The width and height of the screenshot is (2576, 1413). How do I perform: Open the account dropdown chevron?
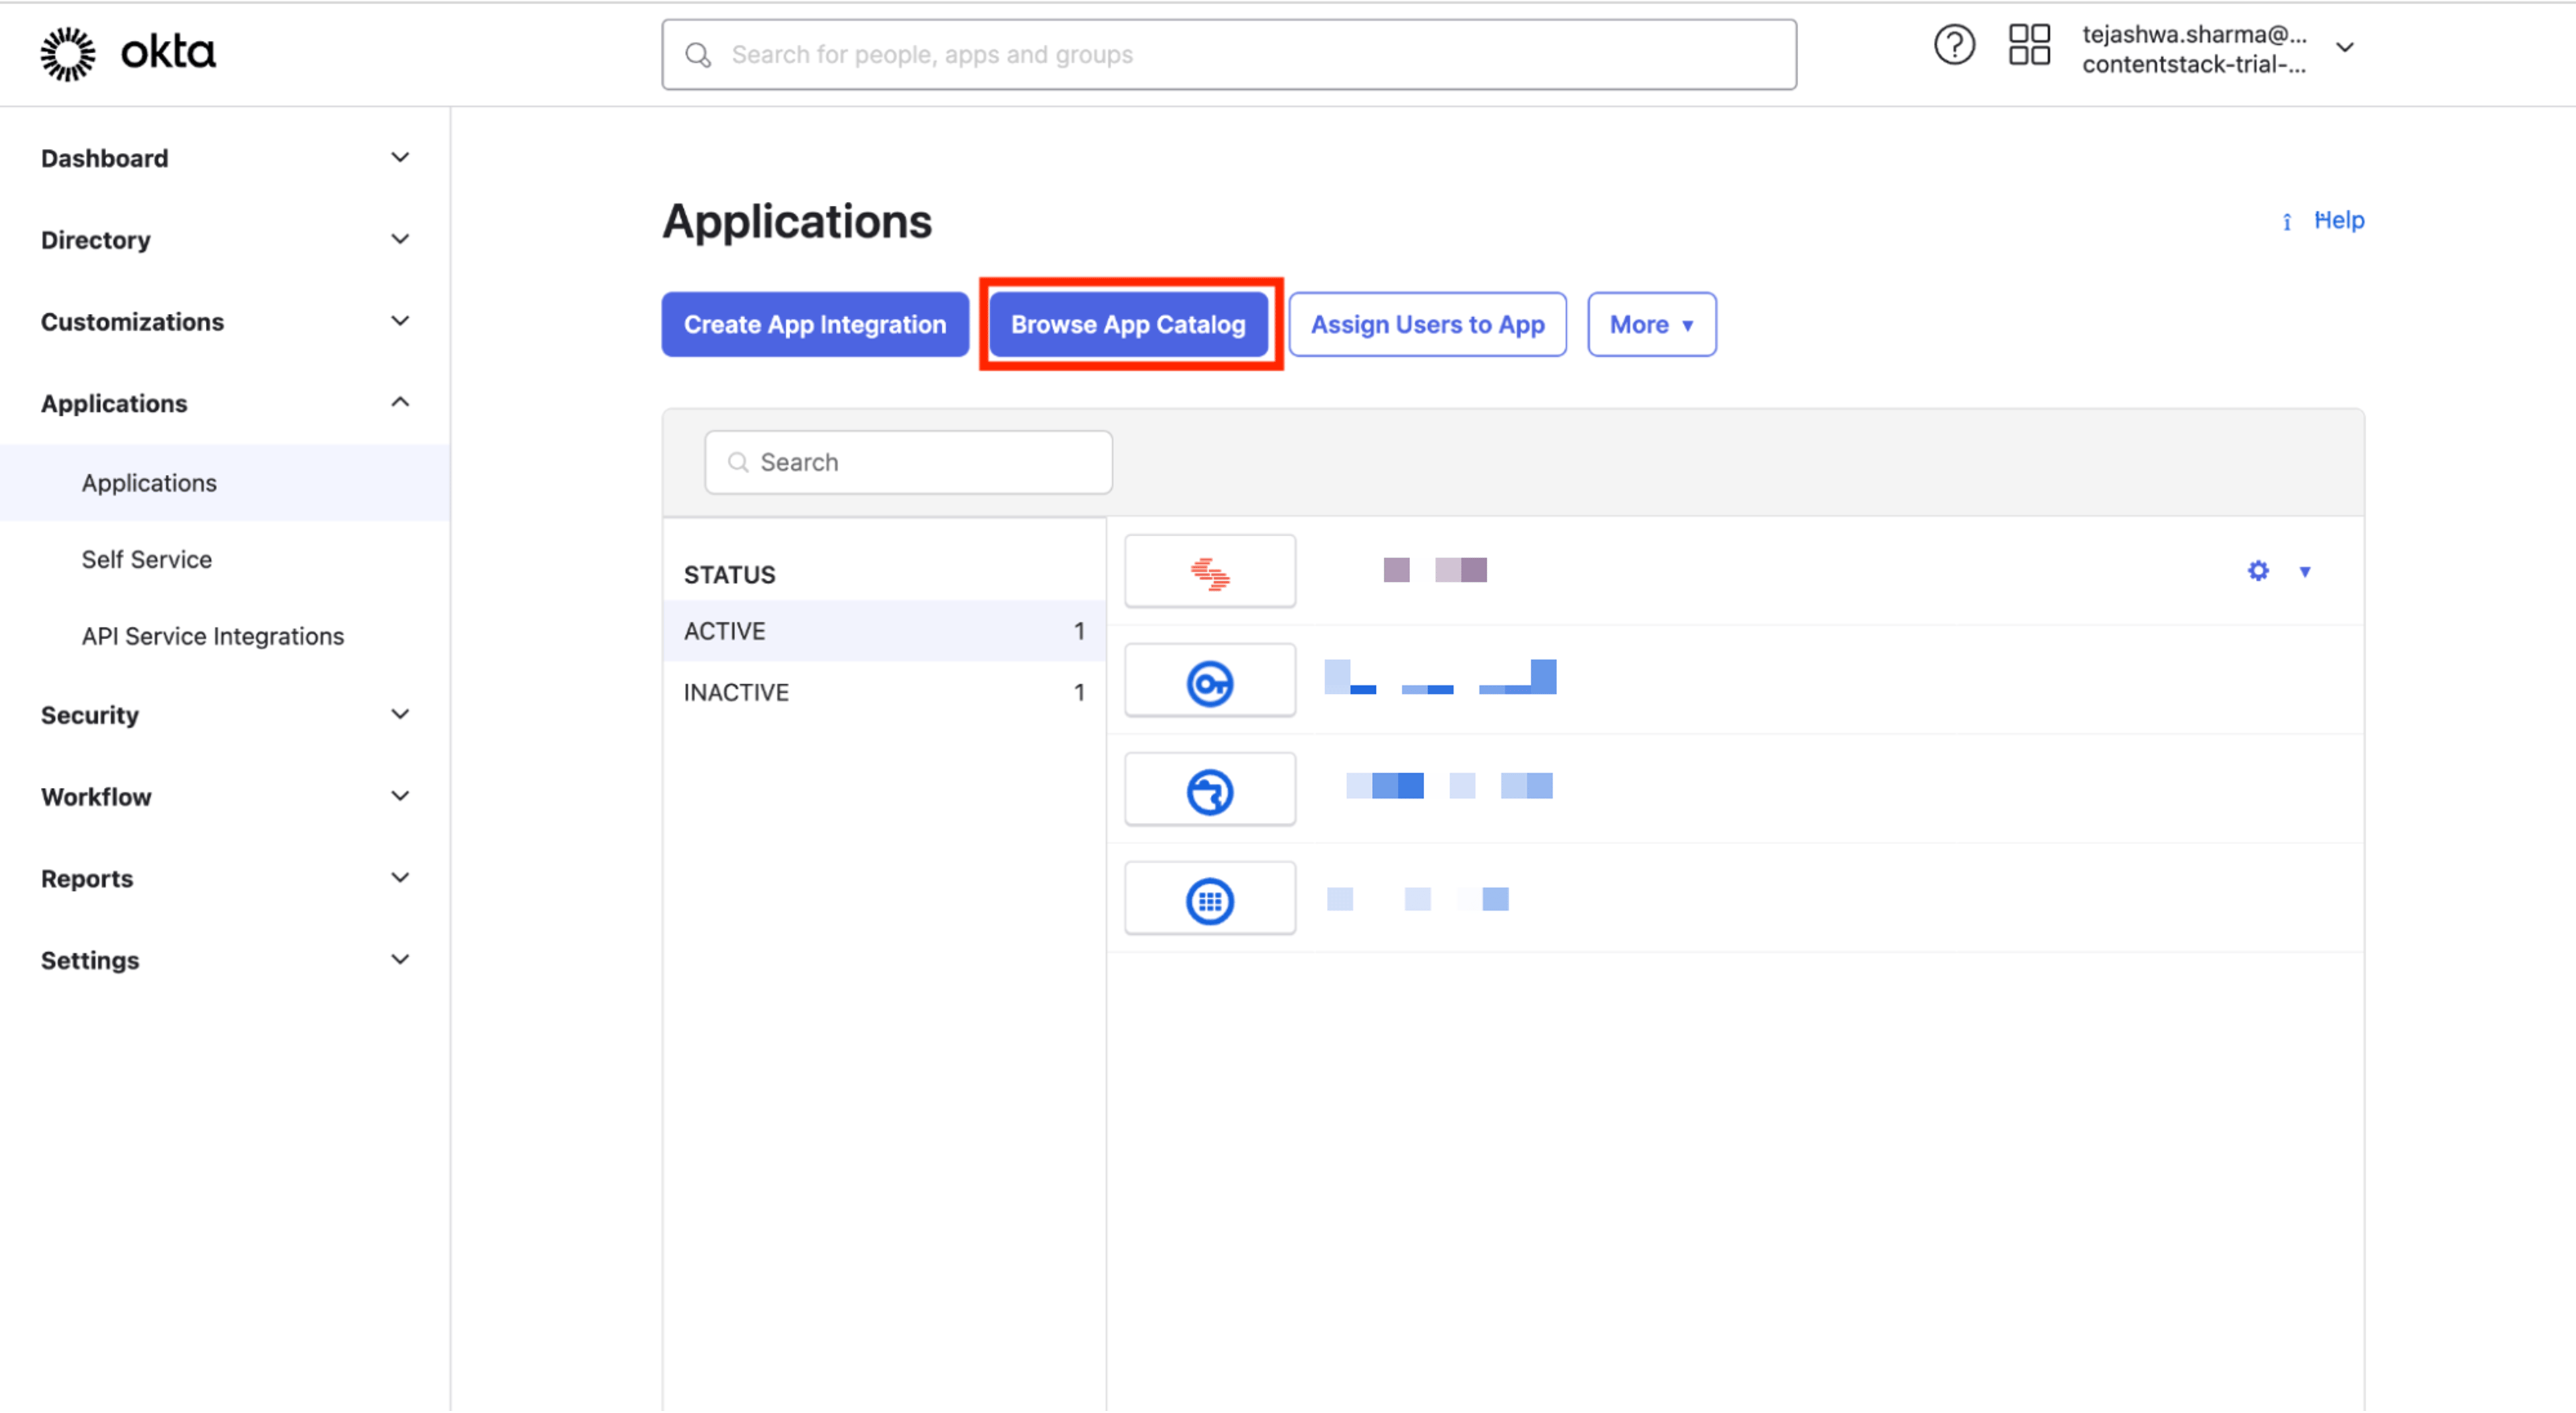pos(2344,48)
